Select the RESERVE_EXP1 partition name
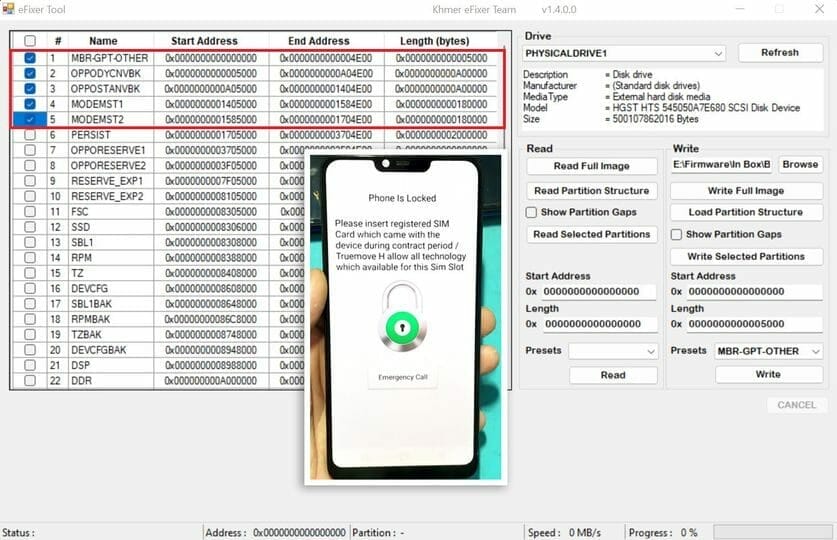This screenshot has width=837, height=540. (107, 181)
